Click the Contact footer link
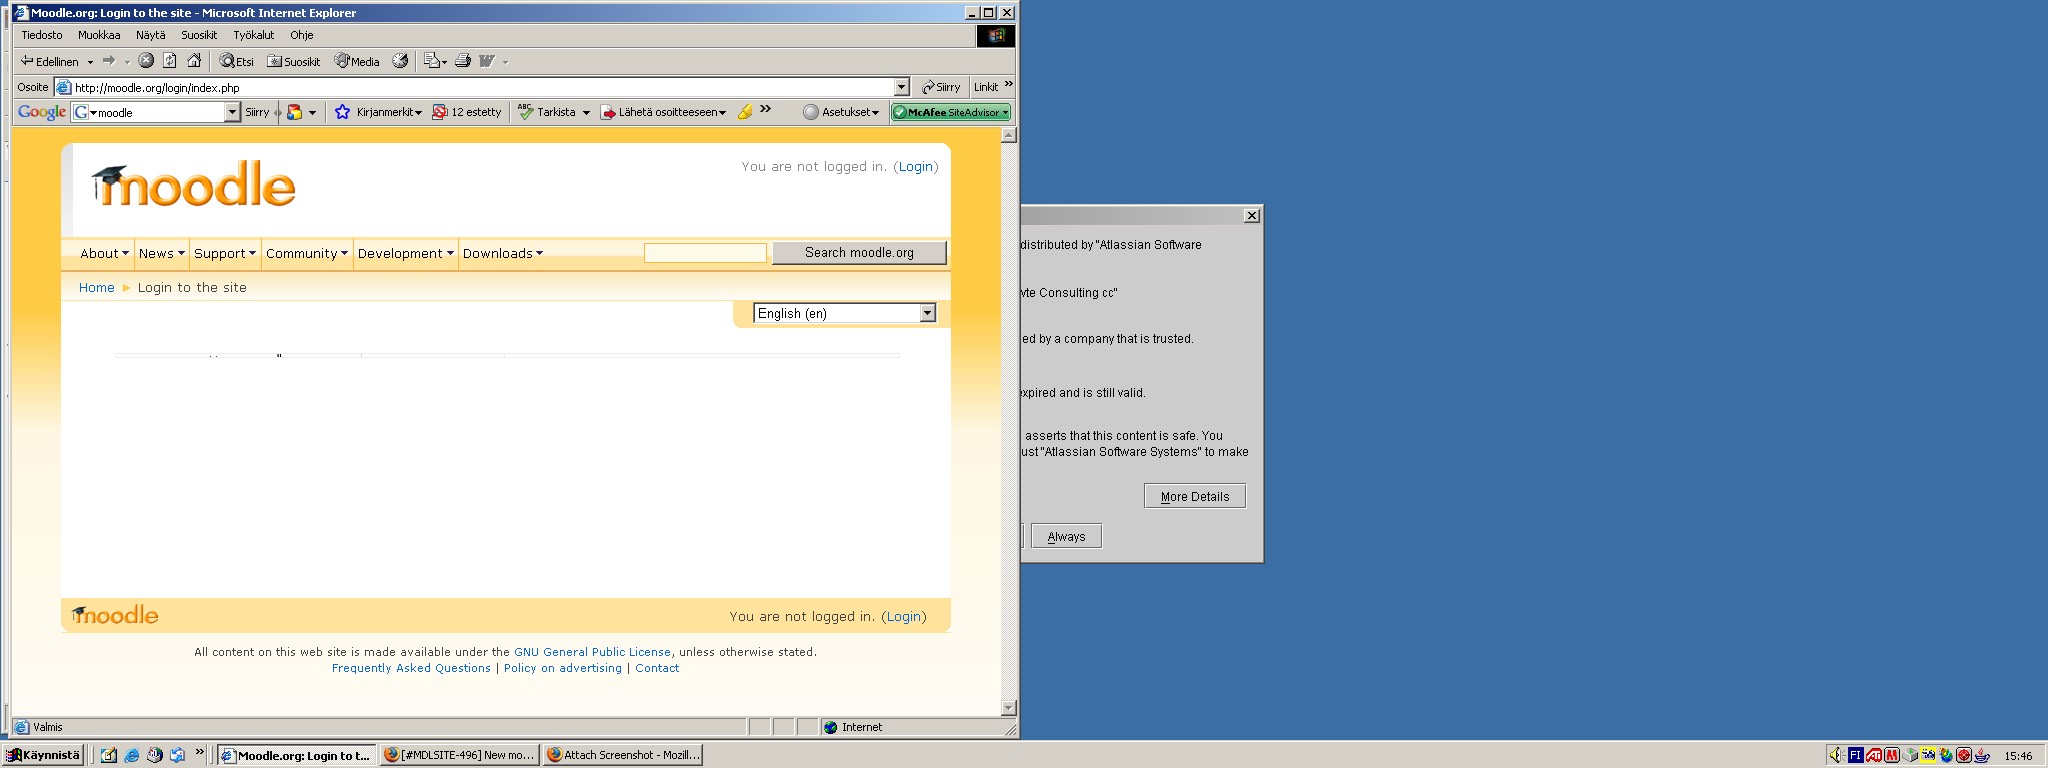Screen dimensions: 2048x768 click(657, 668)
